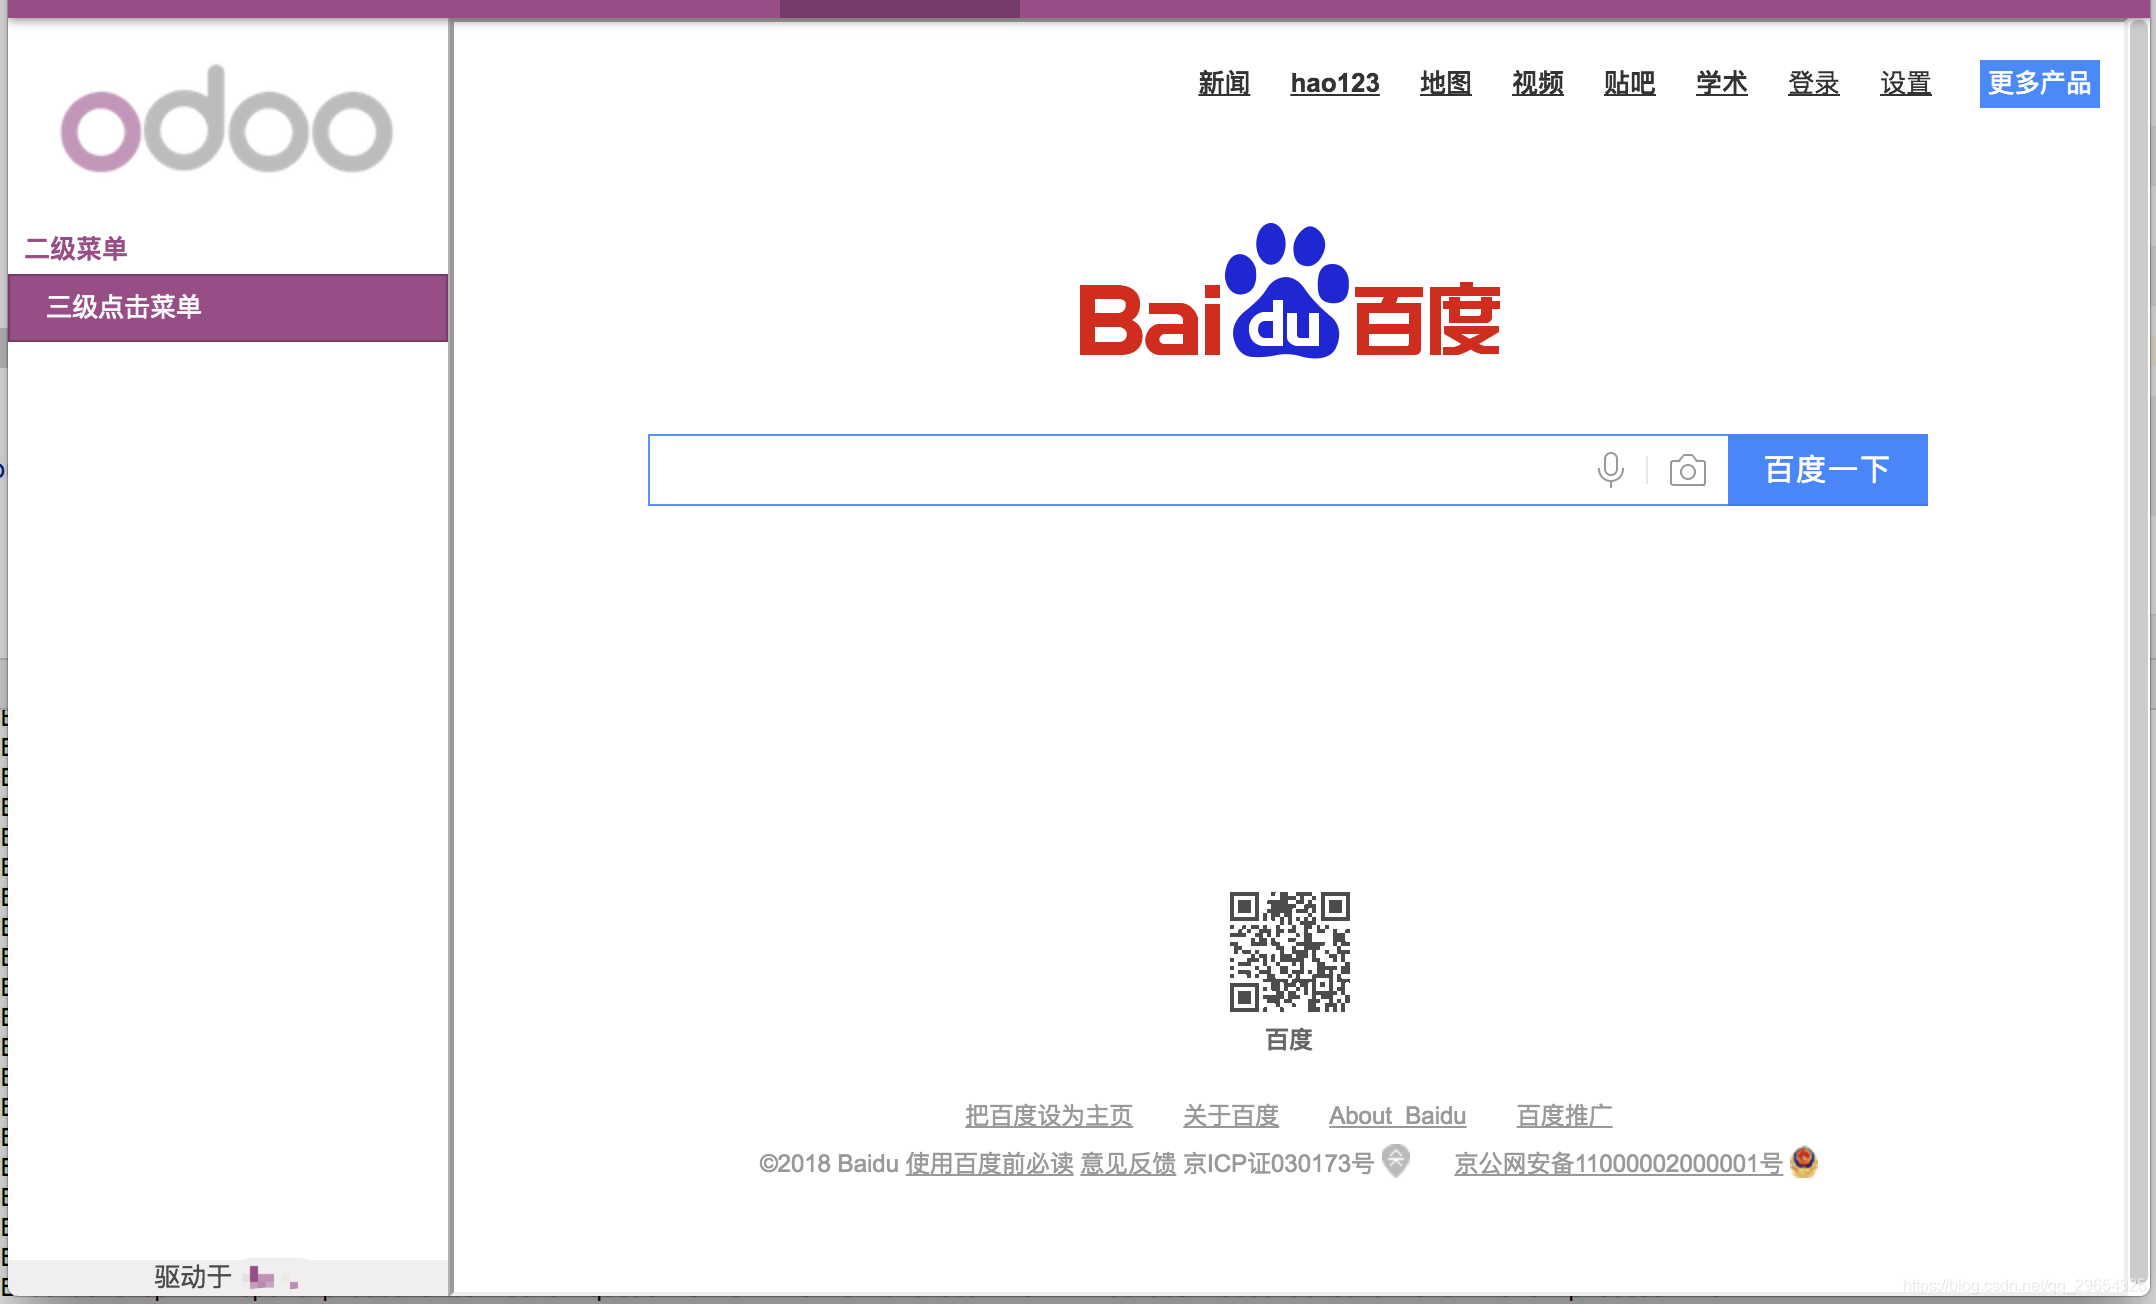Select the 二级菜单 sidebar heading
The image size is (2156, 1304).
pyautogui.click(x=76, y=248)
